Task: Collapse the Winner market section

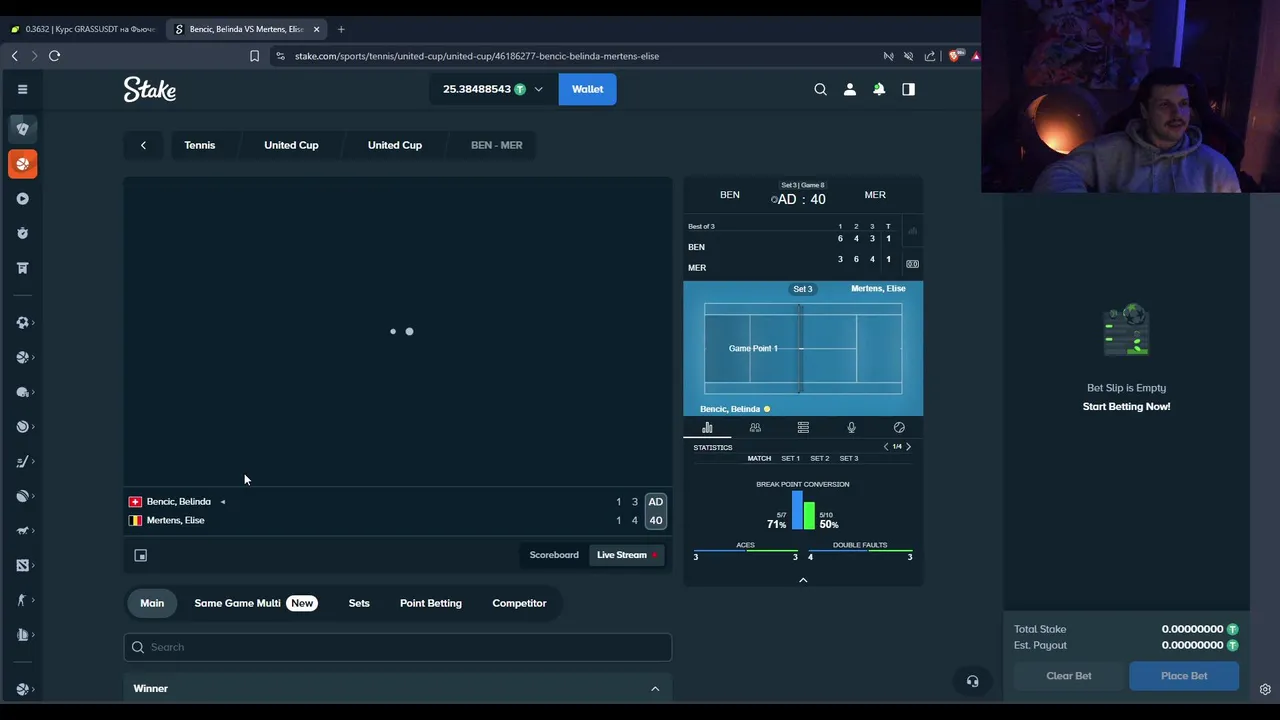Action: (655, 688)
